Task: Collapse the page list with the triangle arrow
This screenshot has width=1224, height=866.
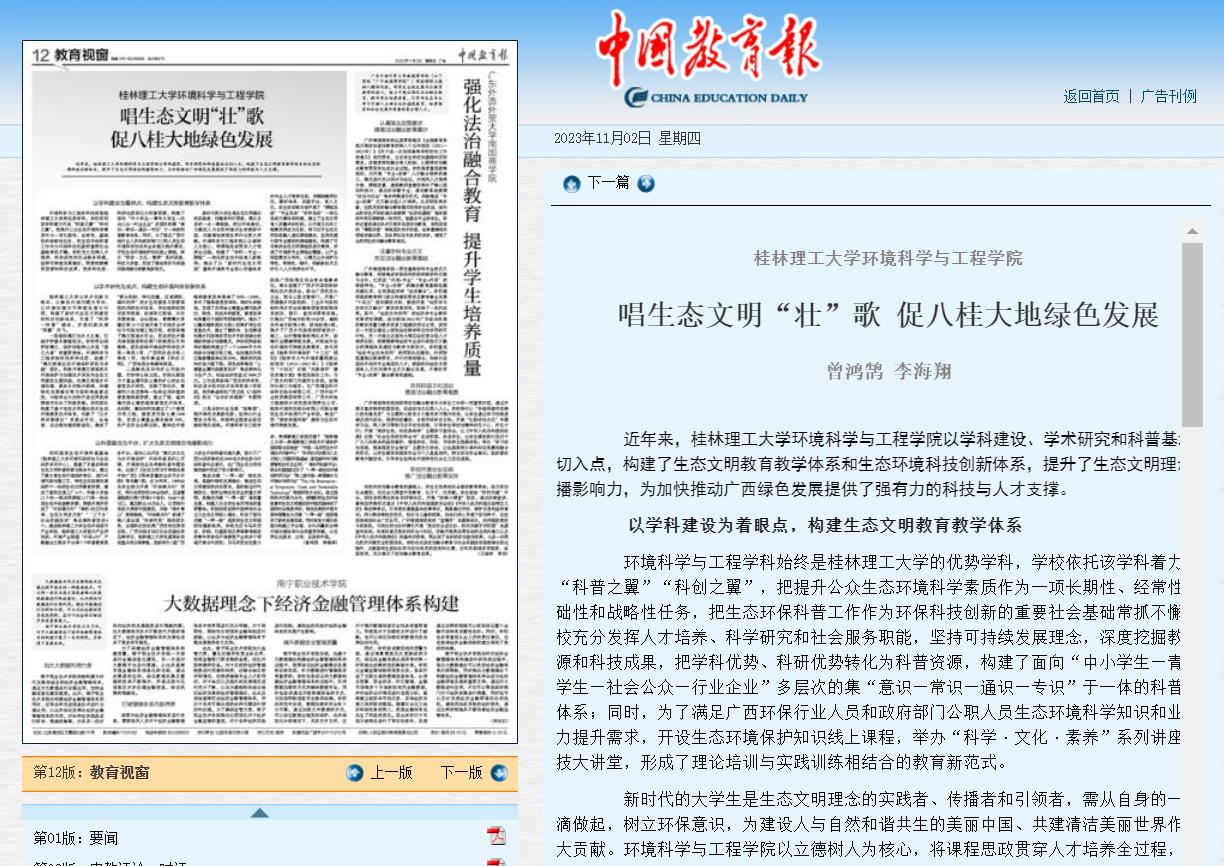Action: pyautogui.click(x=259, y=812)
